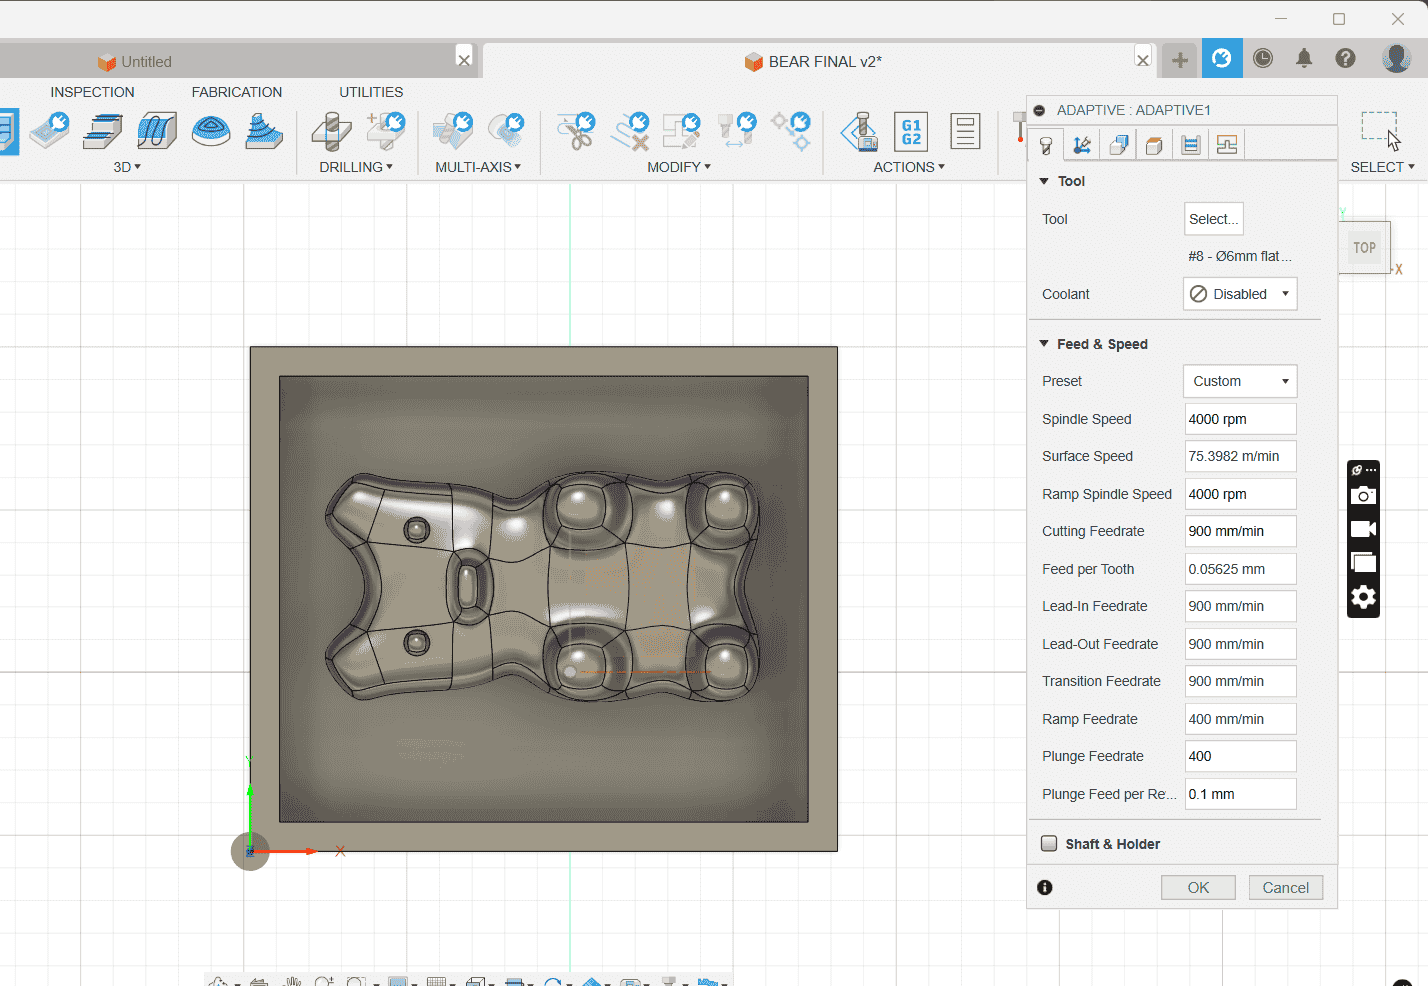Collapse the Tool section

[1044, 181]
